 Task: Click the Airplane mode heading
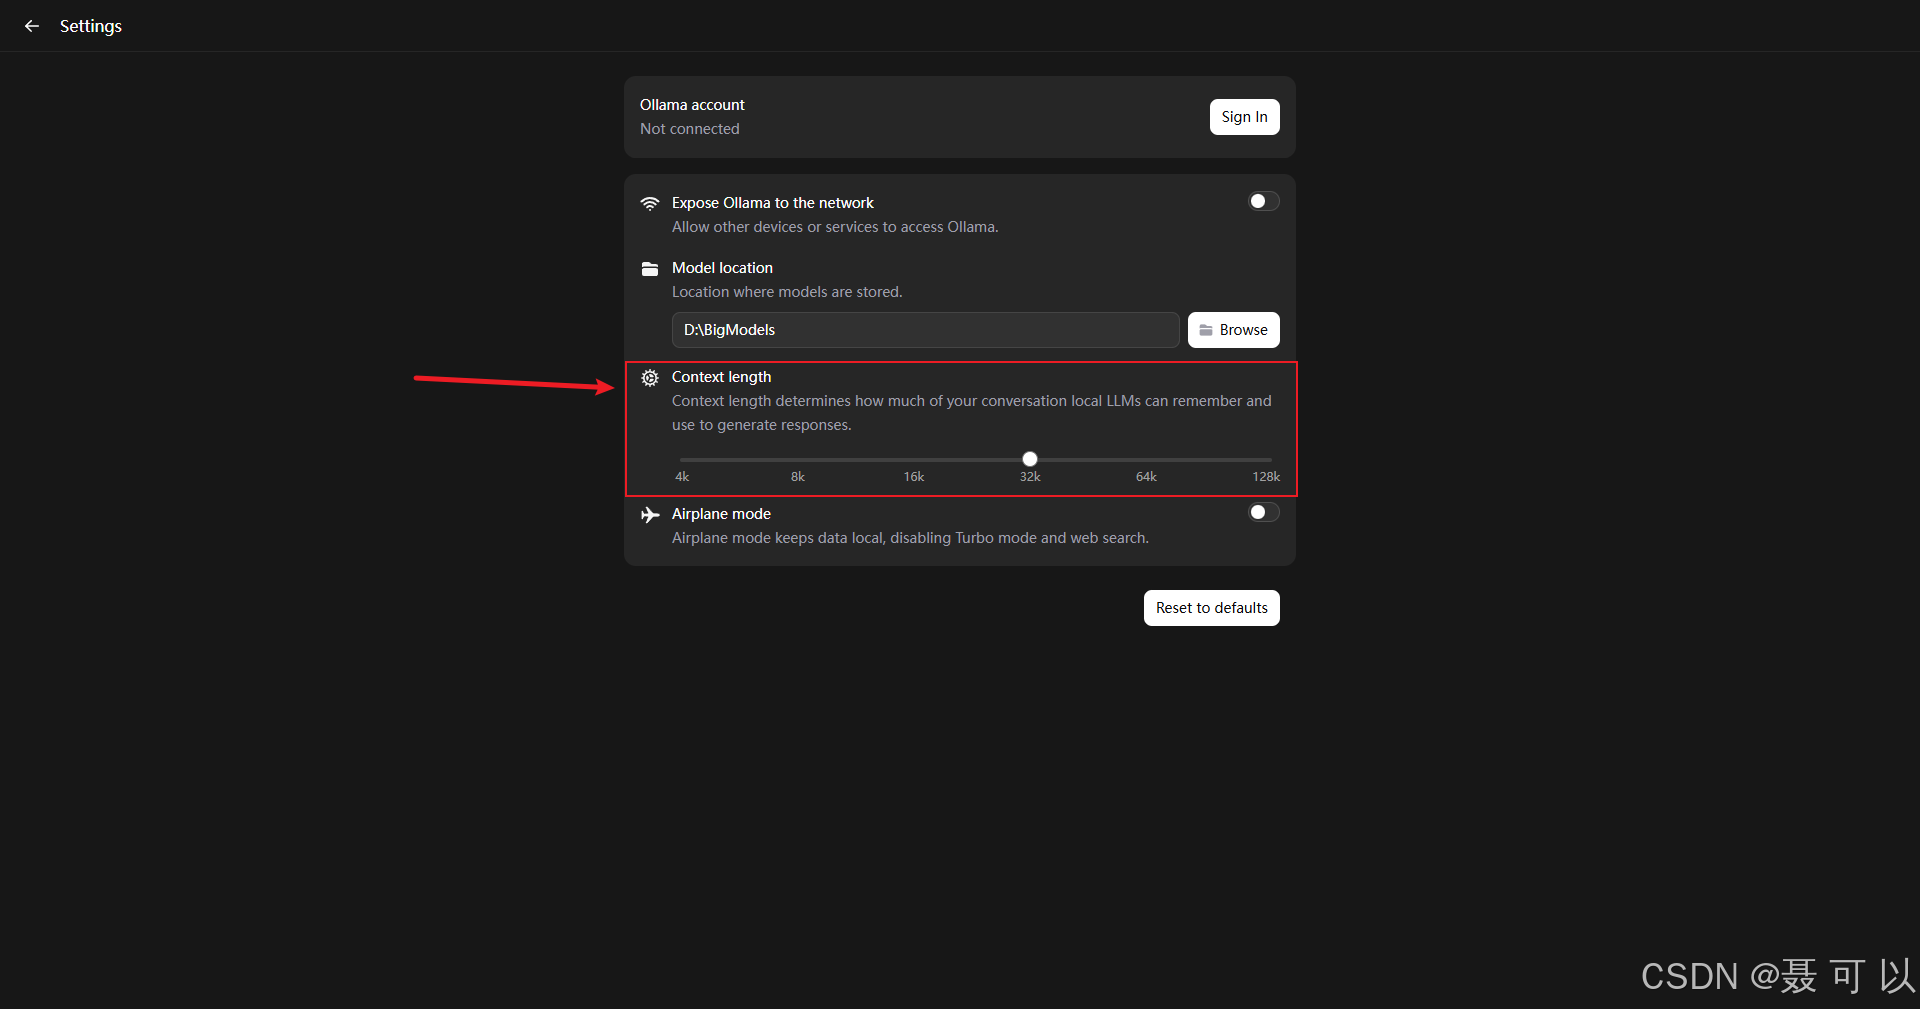point(721,514)
